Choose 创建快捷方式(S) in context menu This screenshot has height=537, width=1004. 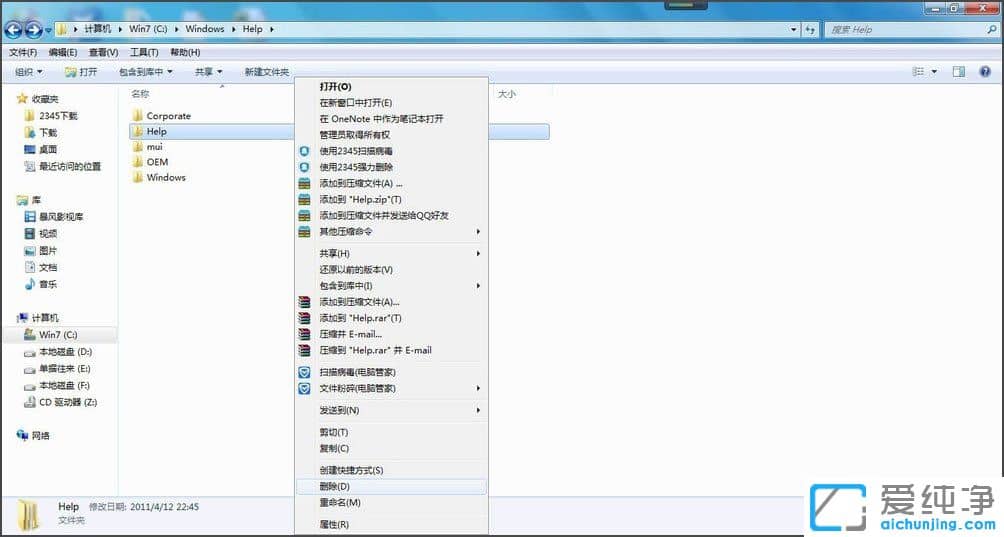pyautogui.click(x=391, y=470)
